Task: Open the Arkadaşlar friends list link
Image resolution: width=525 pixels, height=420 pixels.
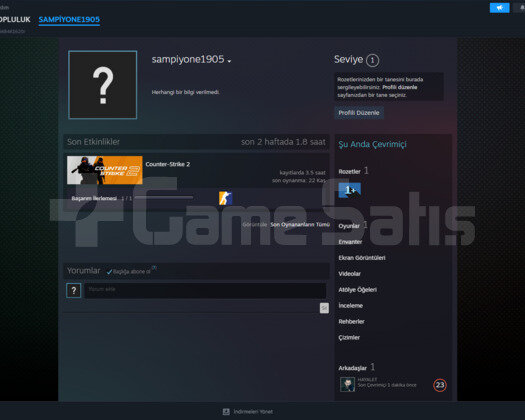Action: [x=352, y=368]
